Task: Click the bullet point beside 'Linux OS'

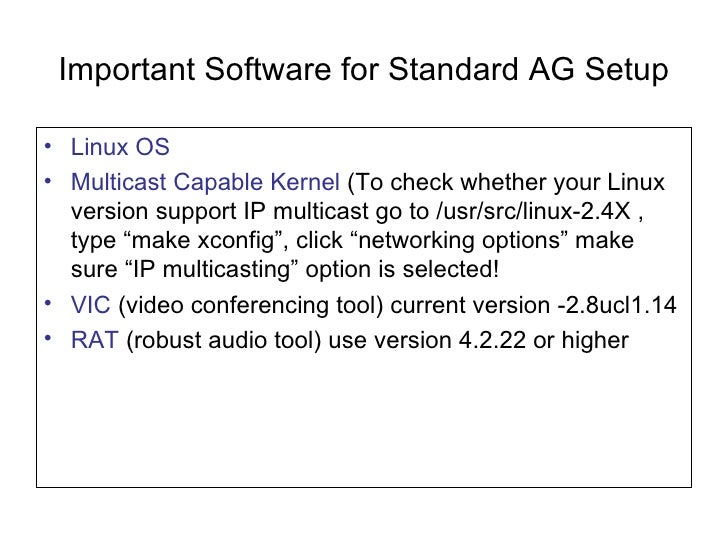Action: click(x=48, y=146)
